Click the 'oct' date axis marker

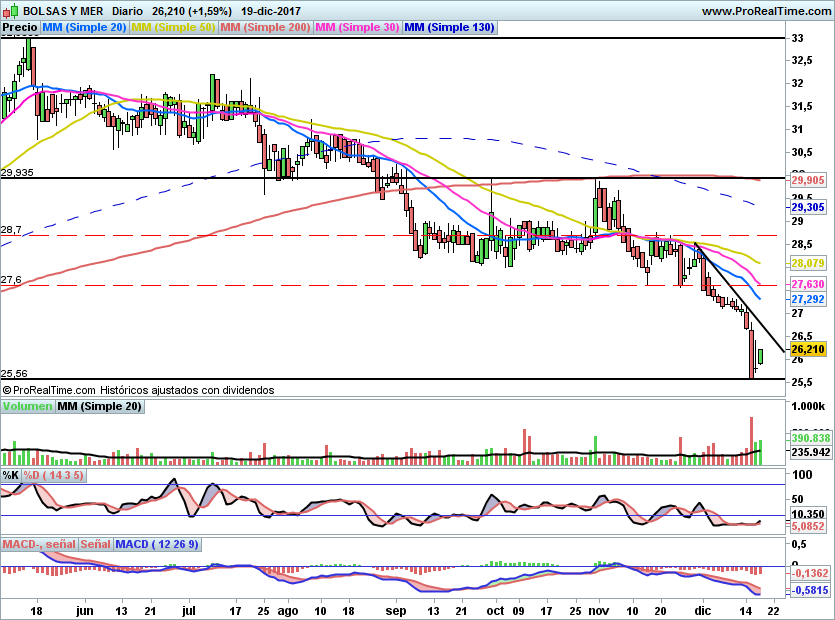pos(495,611)
